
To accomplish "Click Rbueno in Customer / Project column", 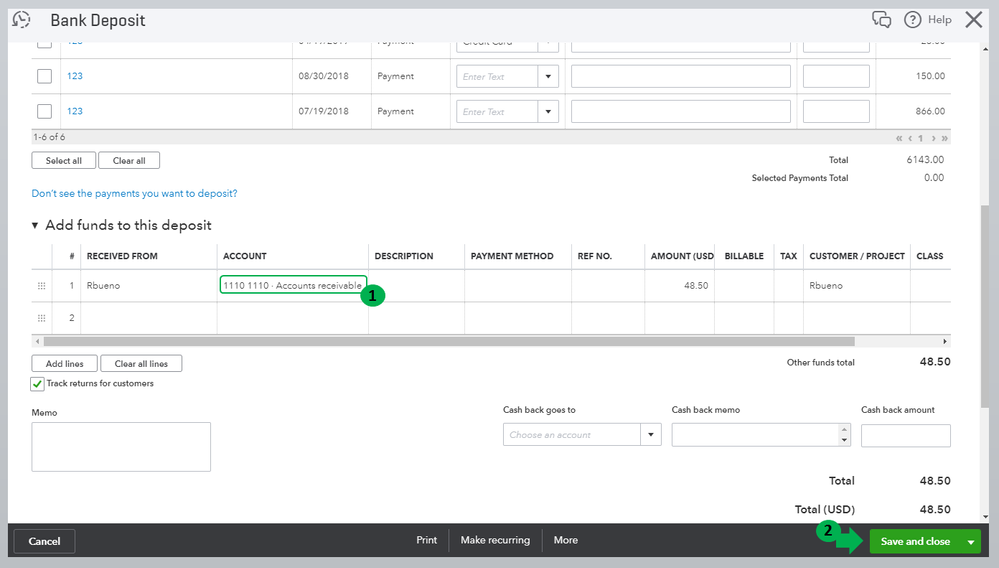I will click(x=826, y=286).
